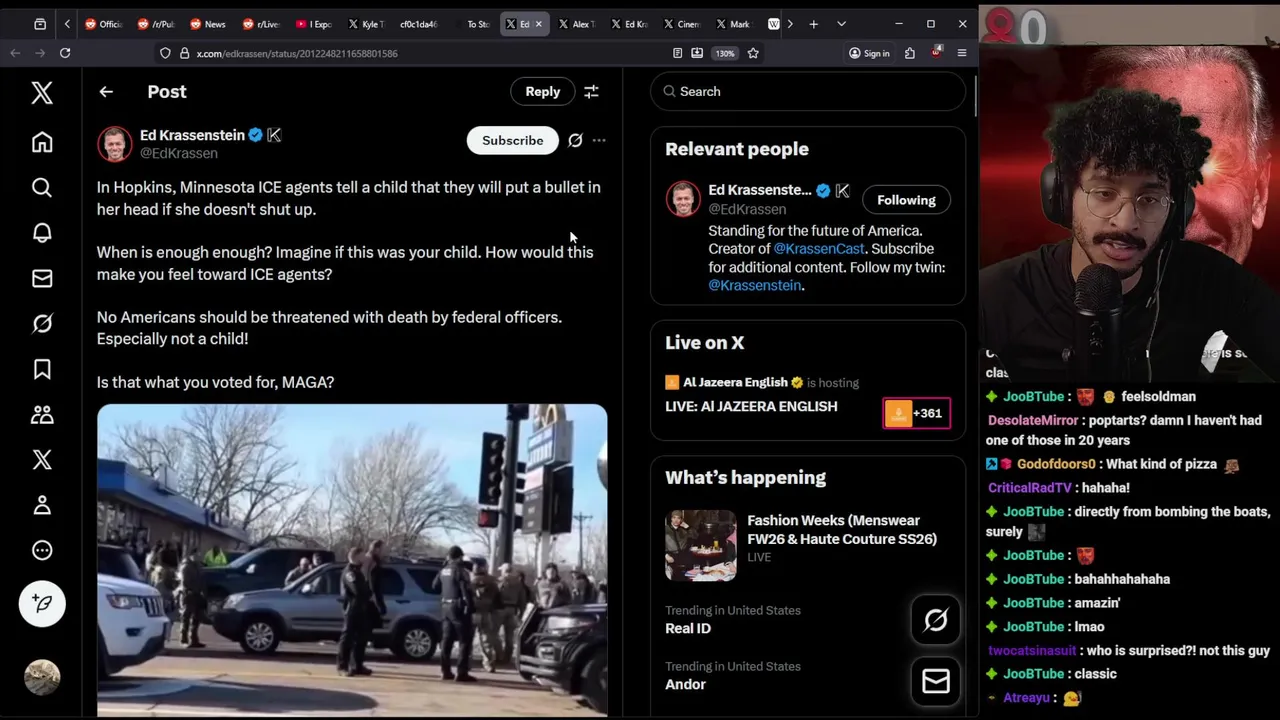The width and height of the screenshot is (1280, 720).
Task: Click Ed Krassenstein's name in post header
Action: 192,135
